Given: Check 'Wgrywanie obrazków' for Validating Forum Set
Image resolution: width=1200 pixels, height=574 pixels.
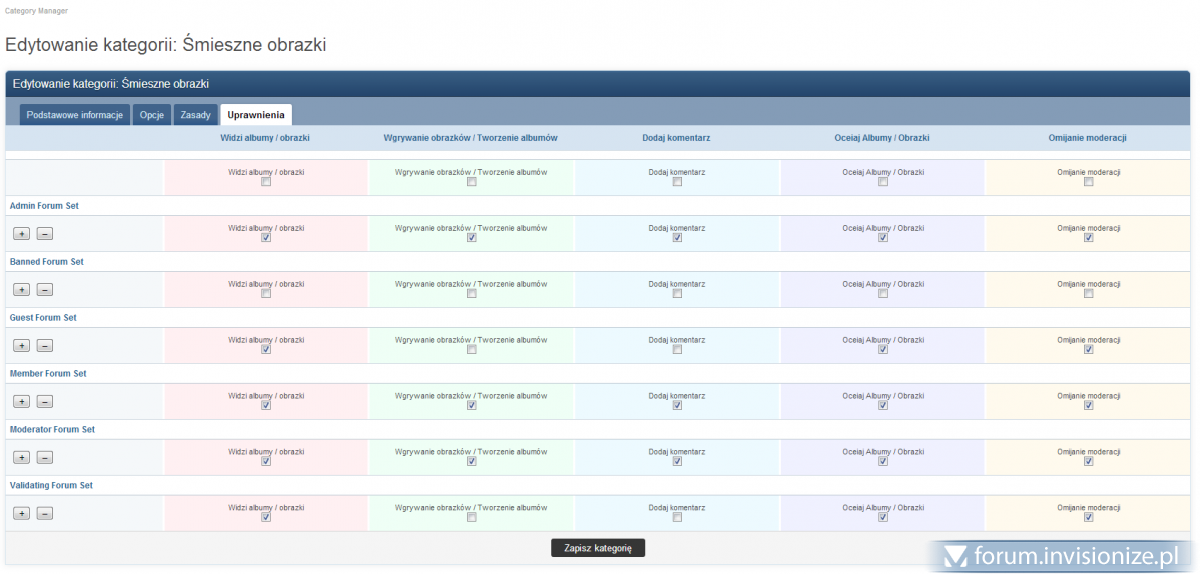Looking at the screenshot, I should 471,518.
